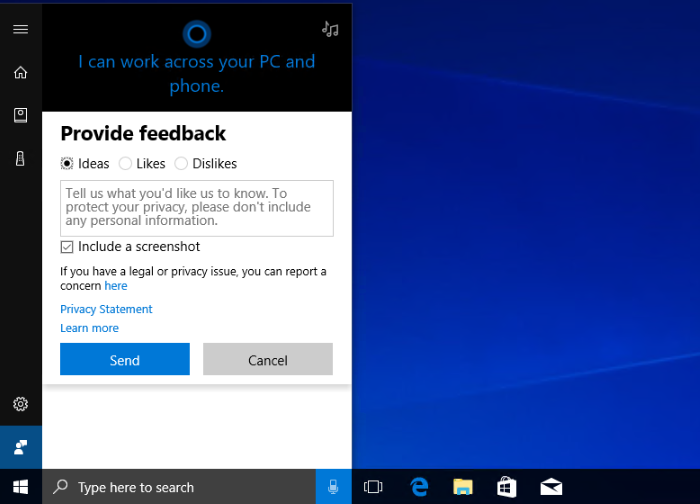The width and height of the screenshot is (700, 504).
Task: Cancel the feedback form
Action: pos(268,359)
